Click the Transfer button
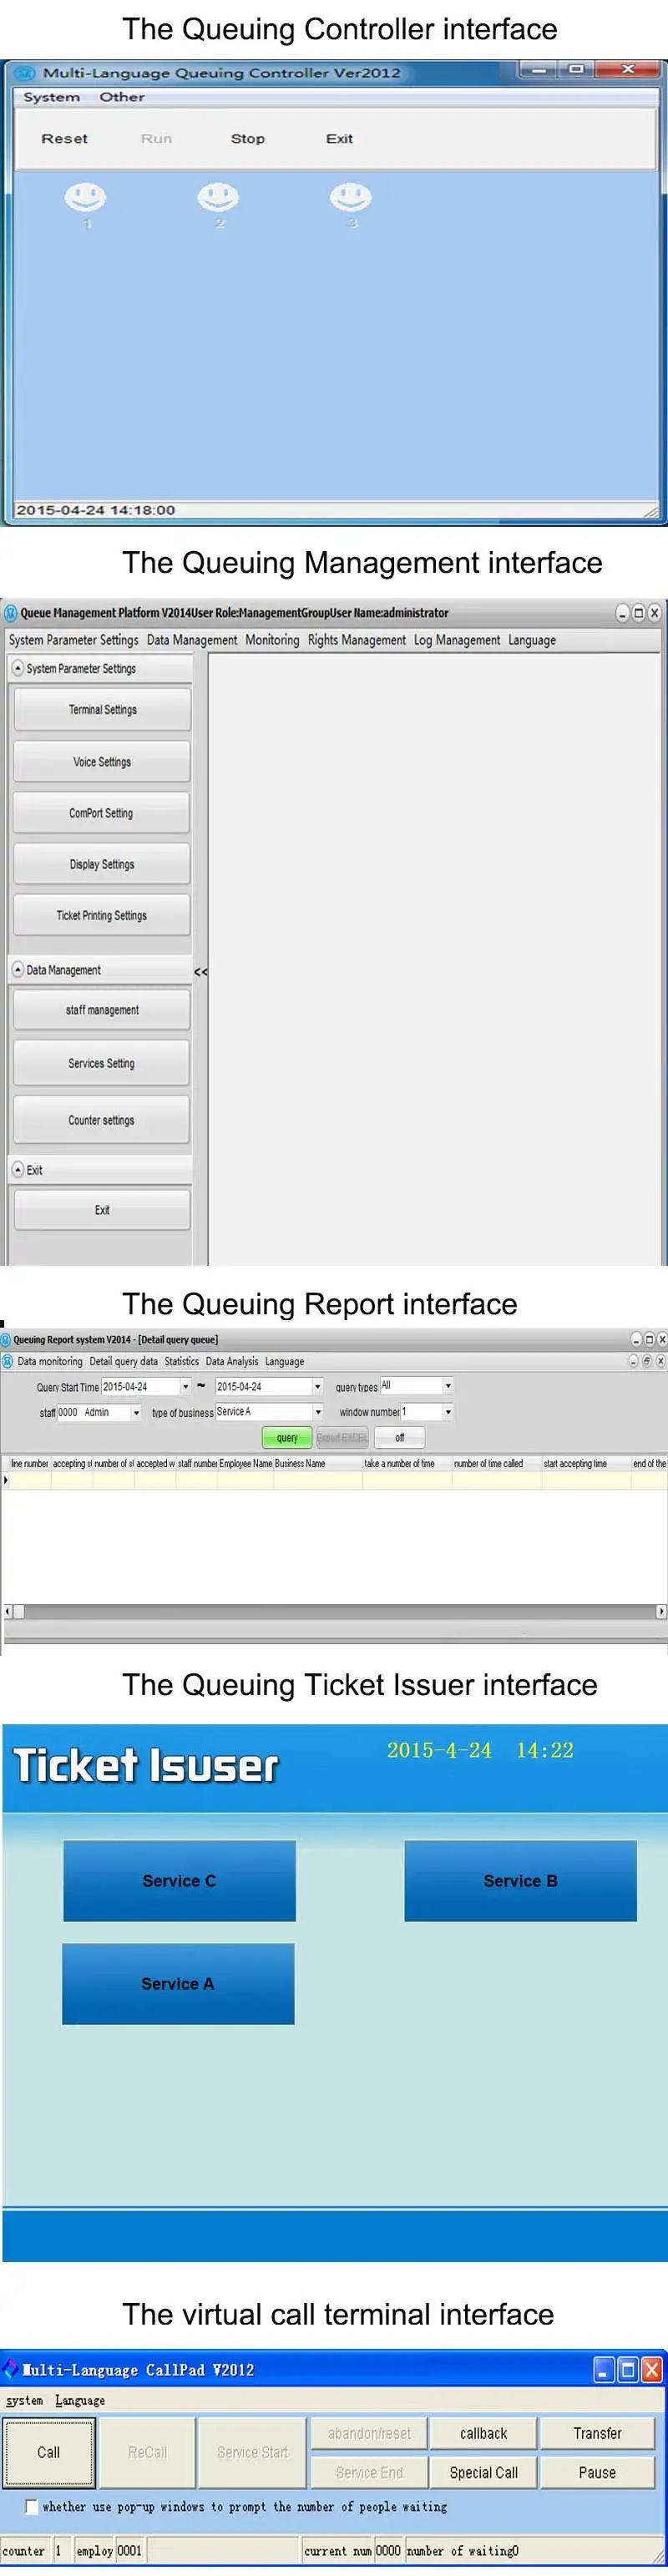668x2576 pixels. [598, 2433]
